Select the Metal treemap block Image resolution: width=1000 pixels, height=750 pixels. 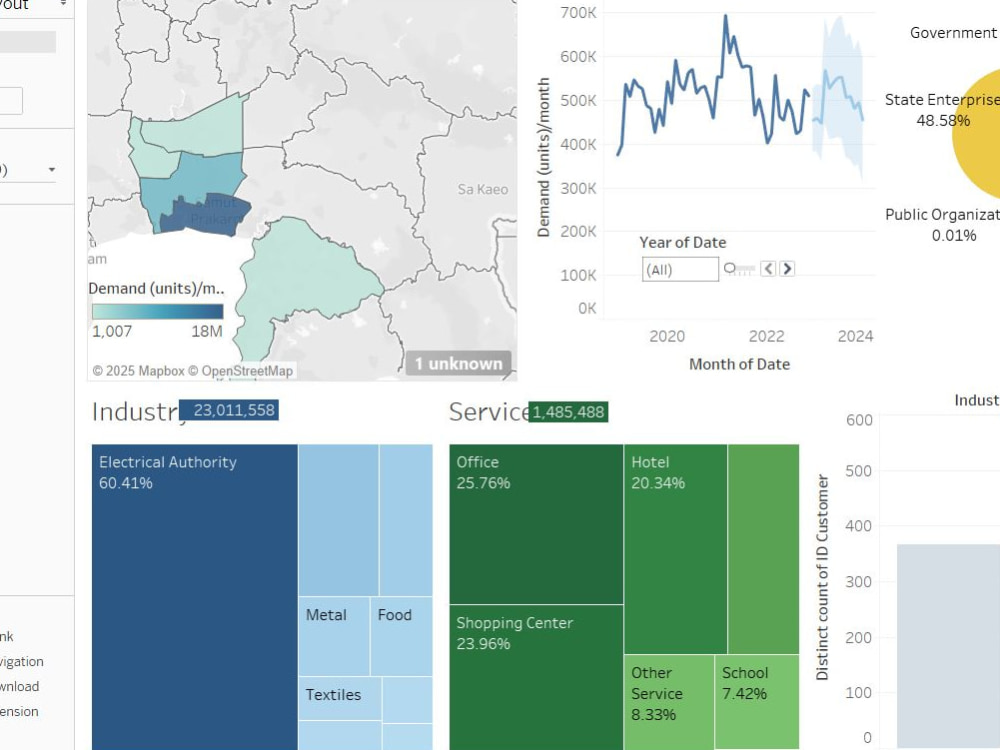(334, 636)
